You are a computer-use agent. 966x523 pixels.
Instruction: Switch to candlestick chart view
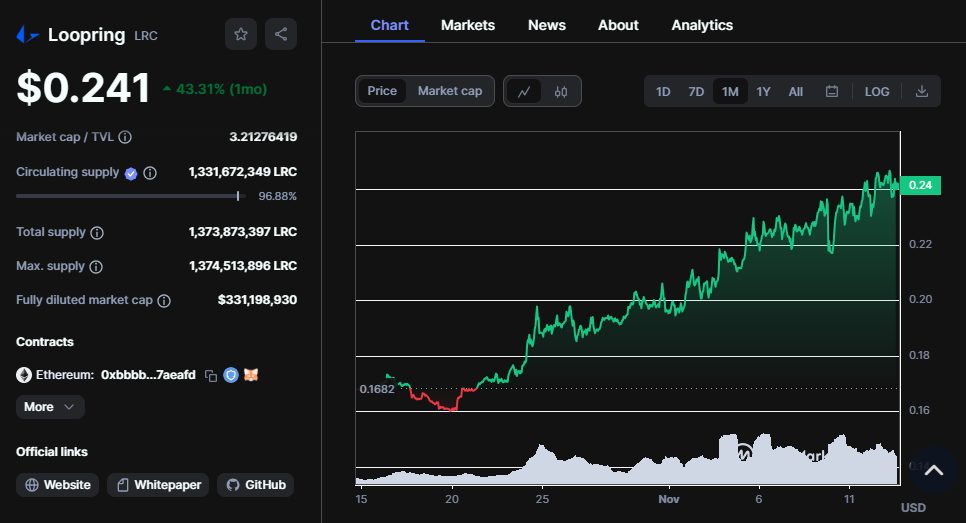pyautogui.click(x=561, y=91)
